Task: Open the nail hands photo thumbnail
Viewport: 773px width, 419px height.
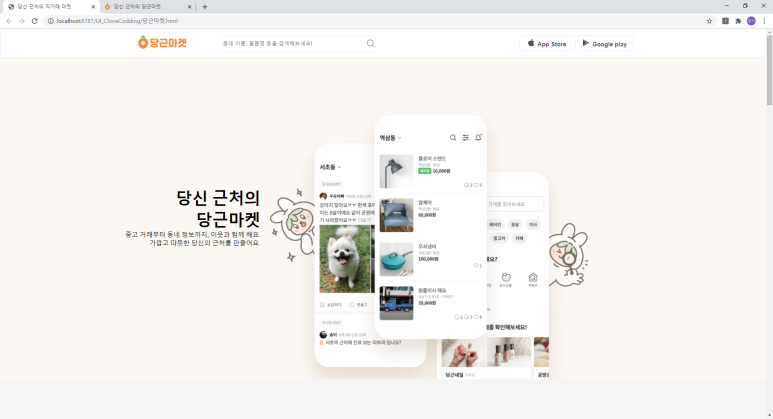Action: click(464, 352)
